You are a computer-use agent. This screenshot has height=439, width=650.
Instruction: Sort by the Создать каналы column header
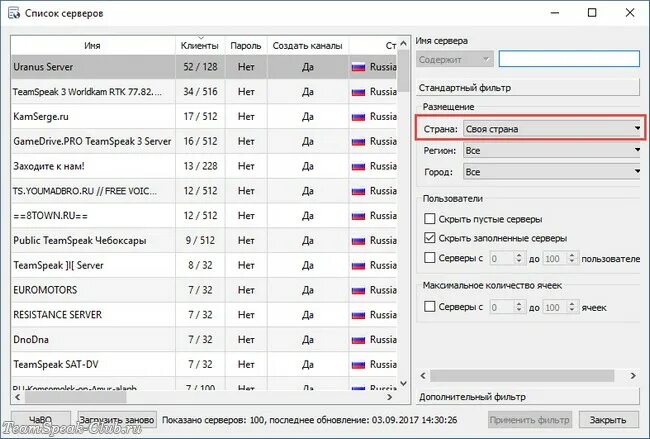[308, 46]
